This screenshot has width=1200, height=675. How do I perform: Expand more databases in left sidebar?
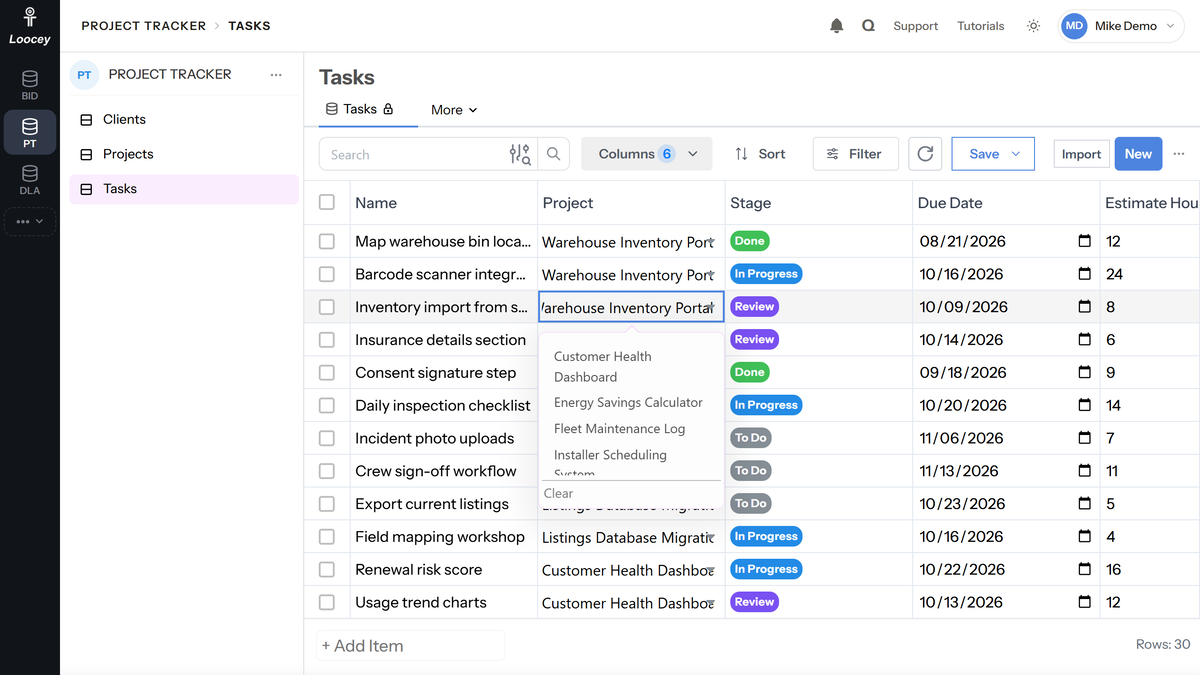[x=30, y=222]
